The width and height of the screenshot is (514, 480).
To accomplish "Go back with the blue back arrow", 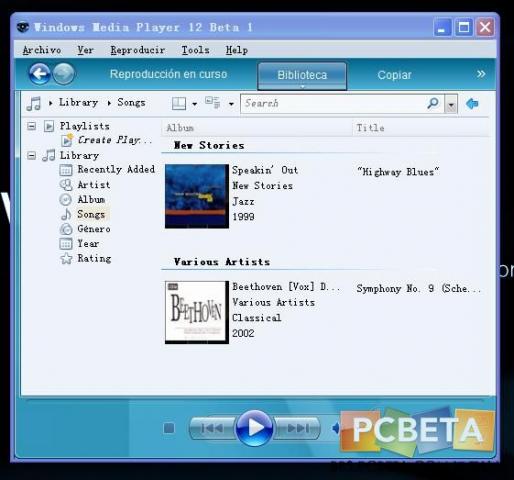I will [x=39, y=74].
